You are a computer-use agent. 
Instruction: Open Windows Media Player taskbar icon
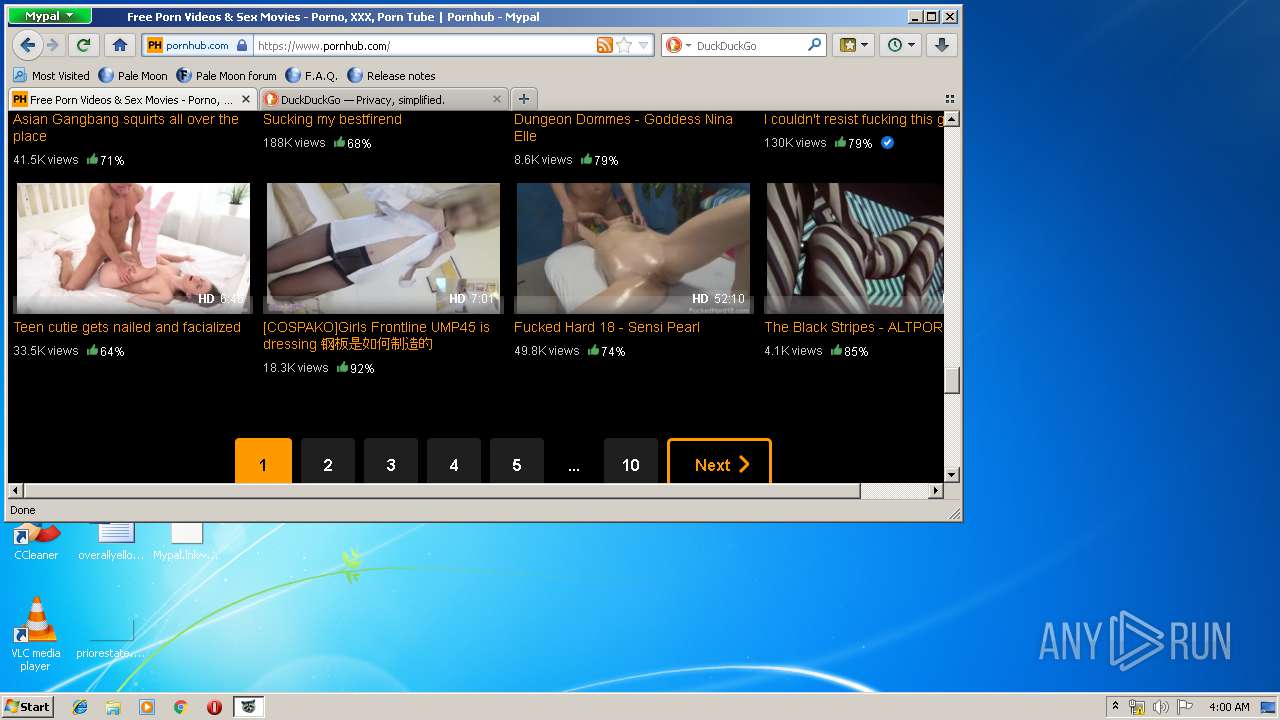coord(147,707)
